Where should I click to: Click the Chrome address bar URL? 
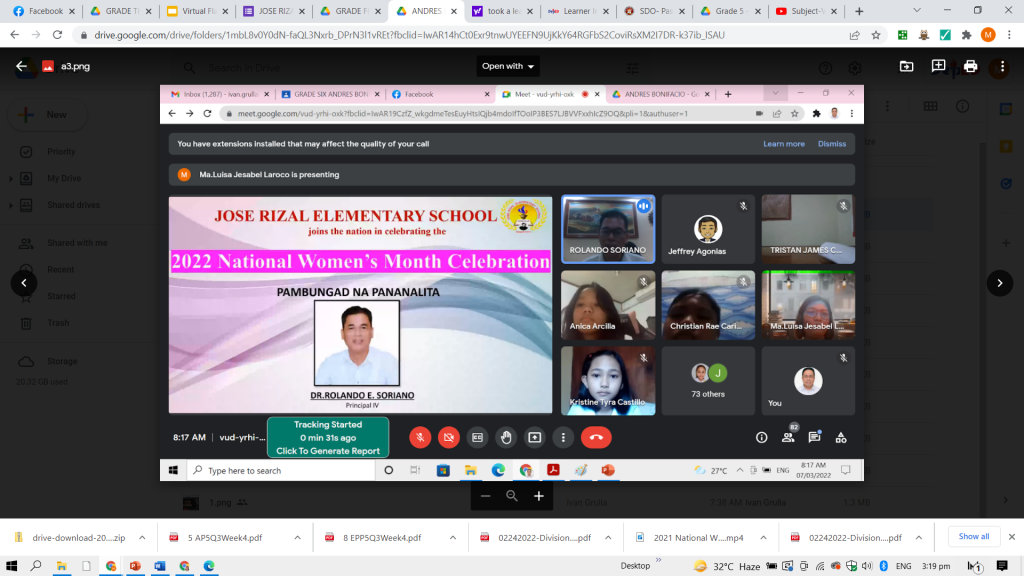pyautogui.click(x=409, y=35)
